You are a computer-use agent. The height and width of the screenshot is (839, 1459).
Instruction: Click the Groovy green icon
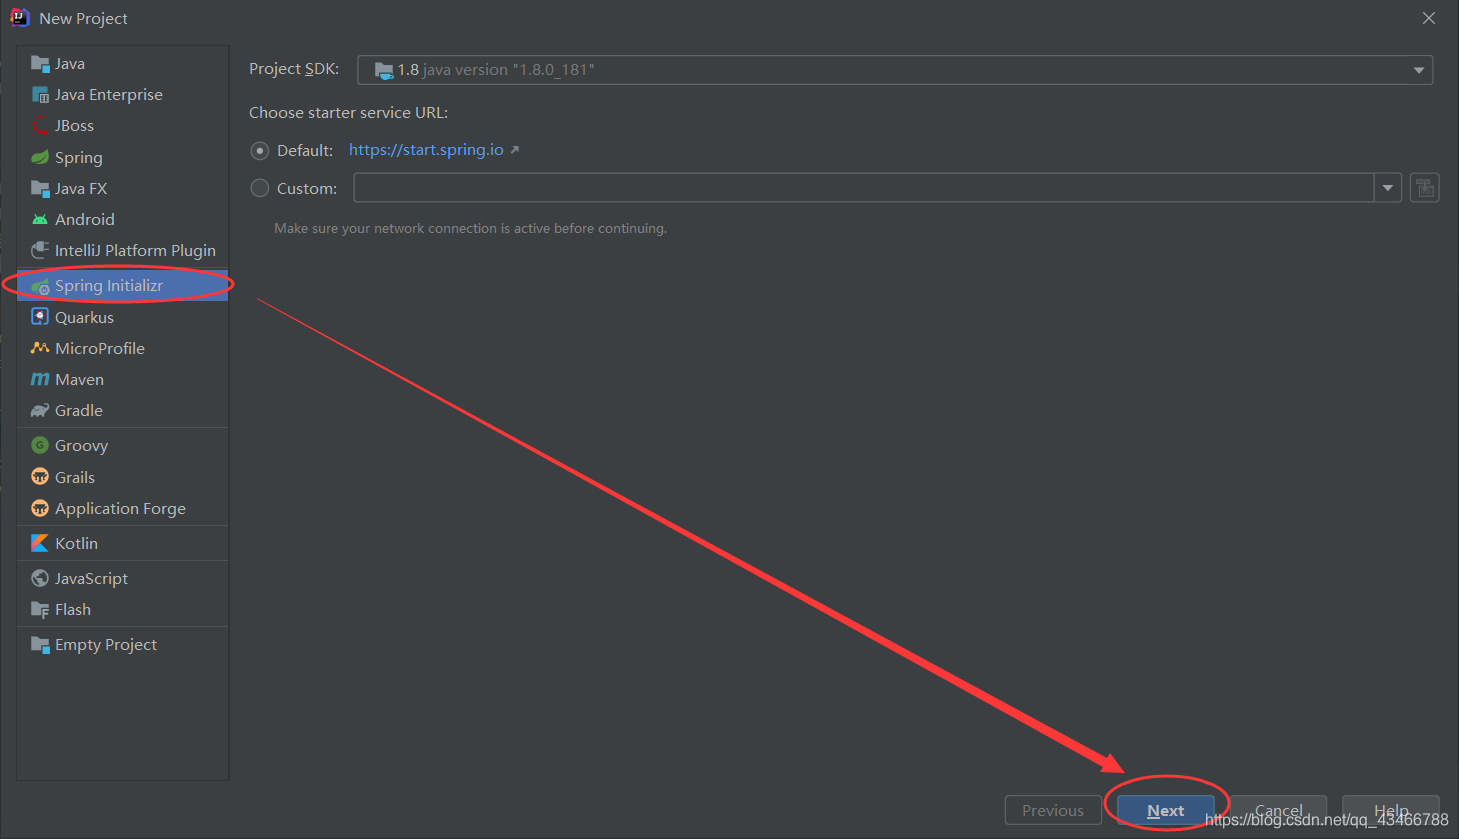tap(40, 445)
